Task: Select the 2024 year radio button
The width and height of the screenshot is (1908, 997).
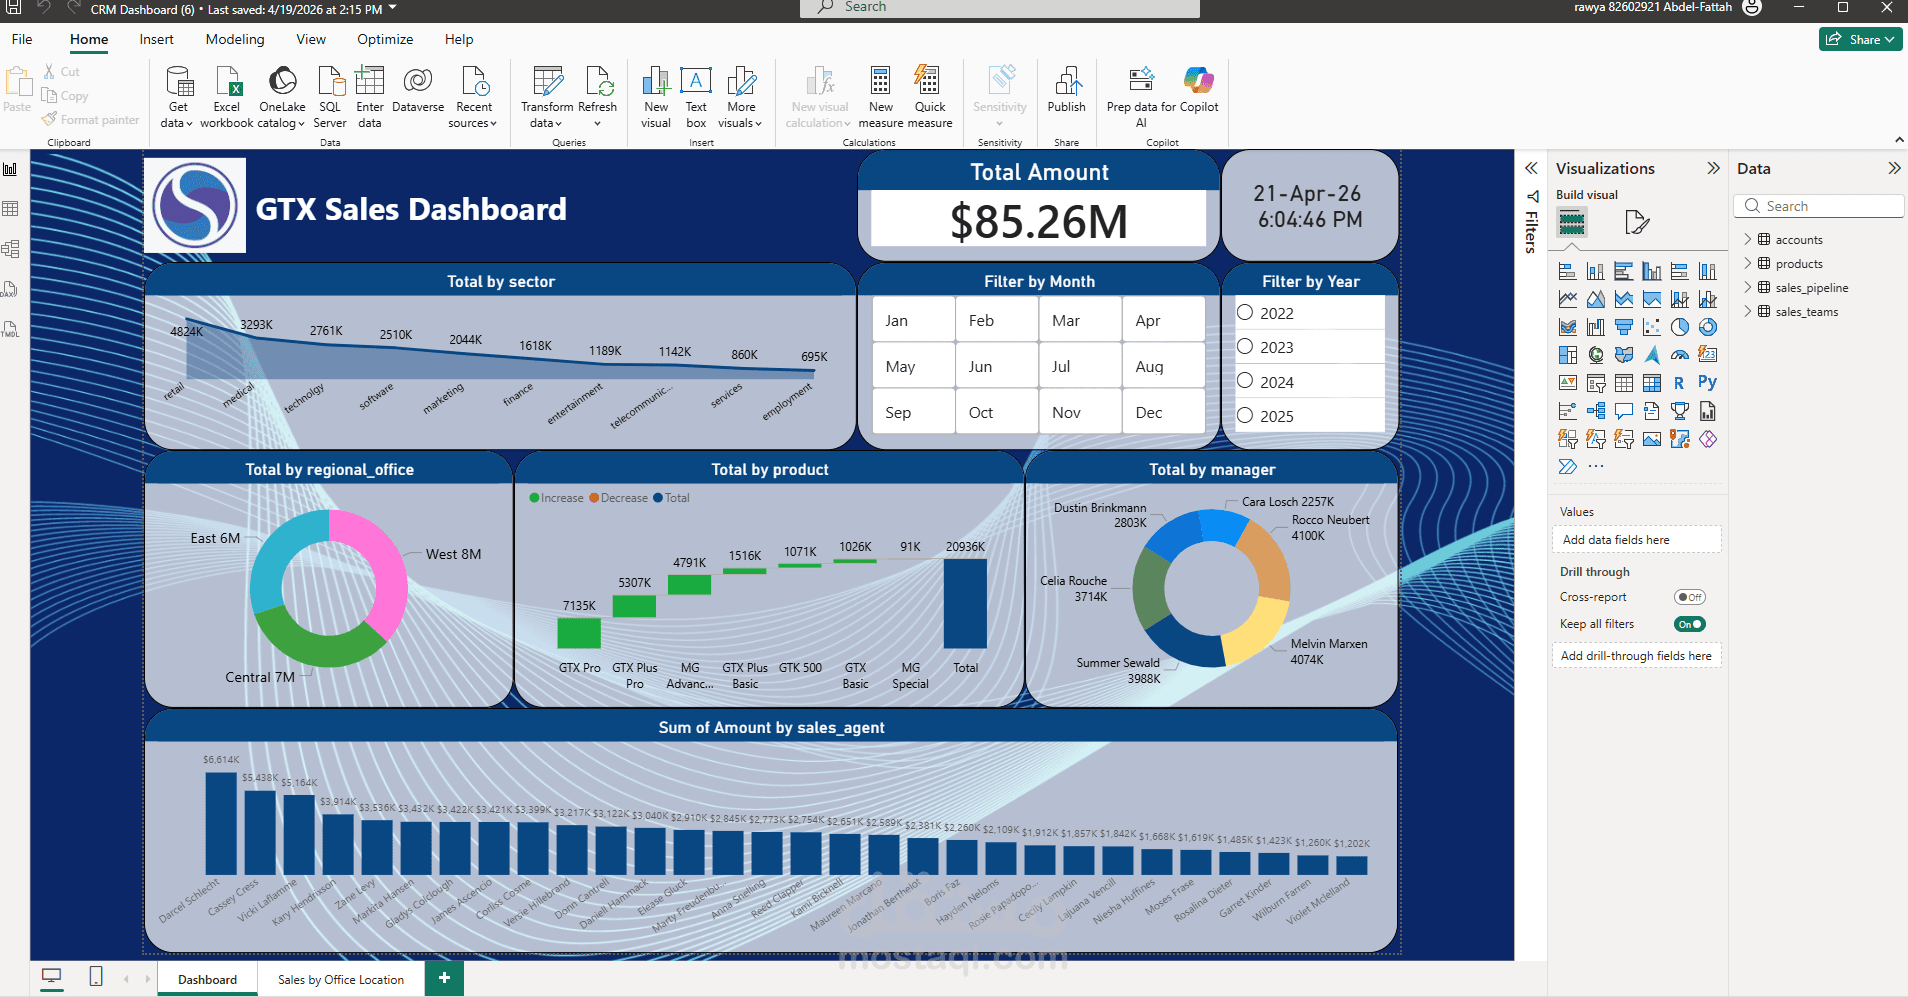Action: pyautogui.click(x=1245, y=381)
